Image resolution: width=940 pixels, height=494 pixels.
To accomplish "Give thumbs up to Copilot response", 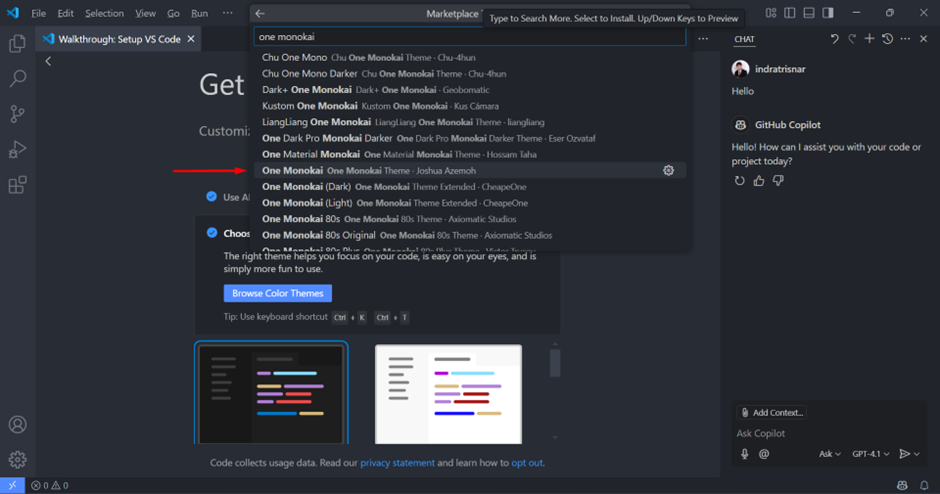I will pos(759,180).
